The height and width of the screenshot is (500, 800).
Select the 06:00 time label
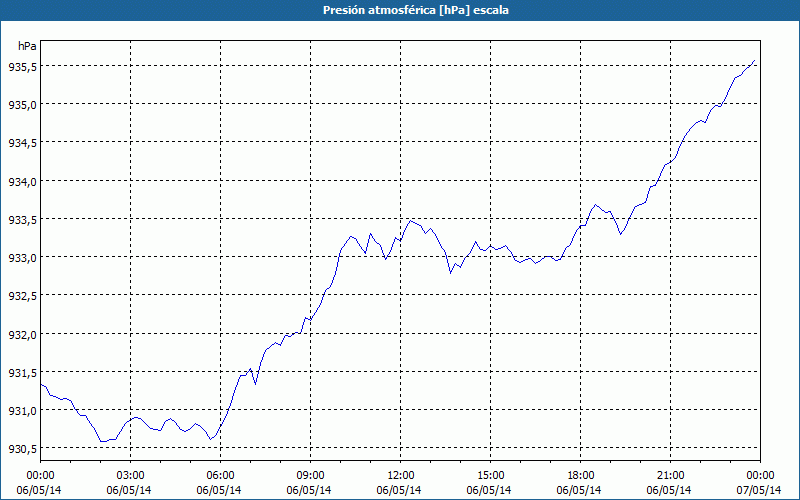[220, 476]
